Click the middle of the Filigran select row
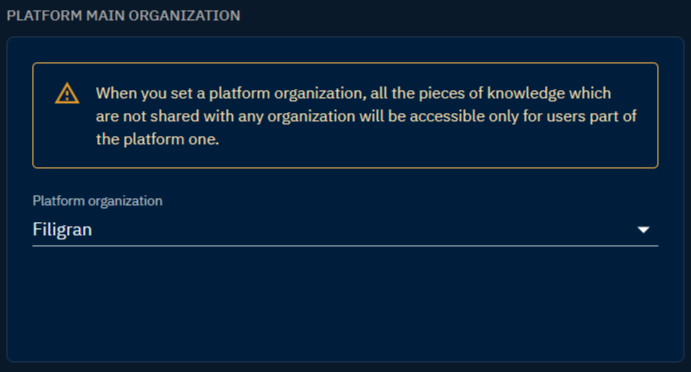The width and height of the screenshot is (691, 372). click(x=345, y=230)
